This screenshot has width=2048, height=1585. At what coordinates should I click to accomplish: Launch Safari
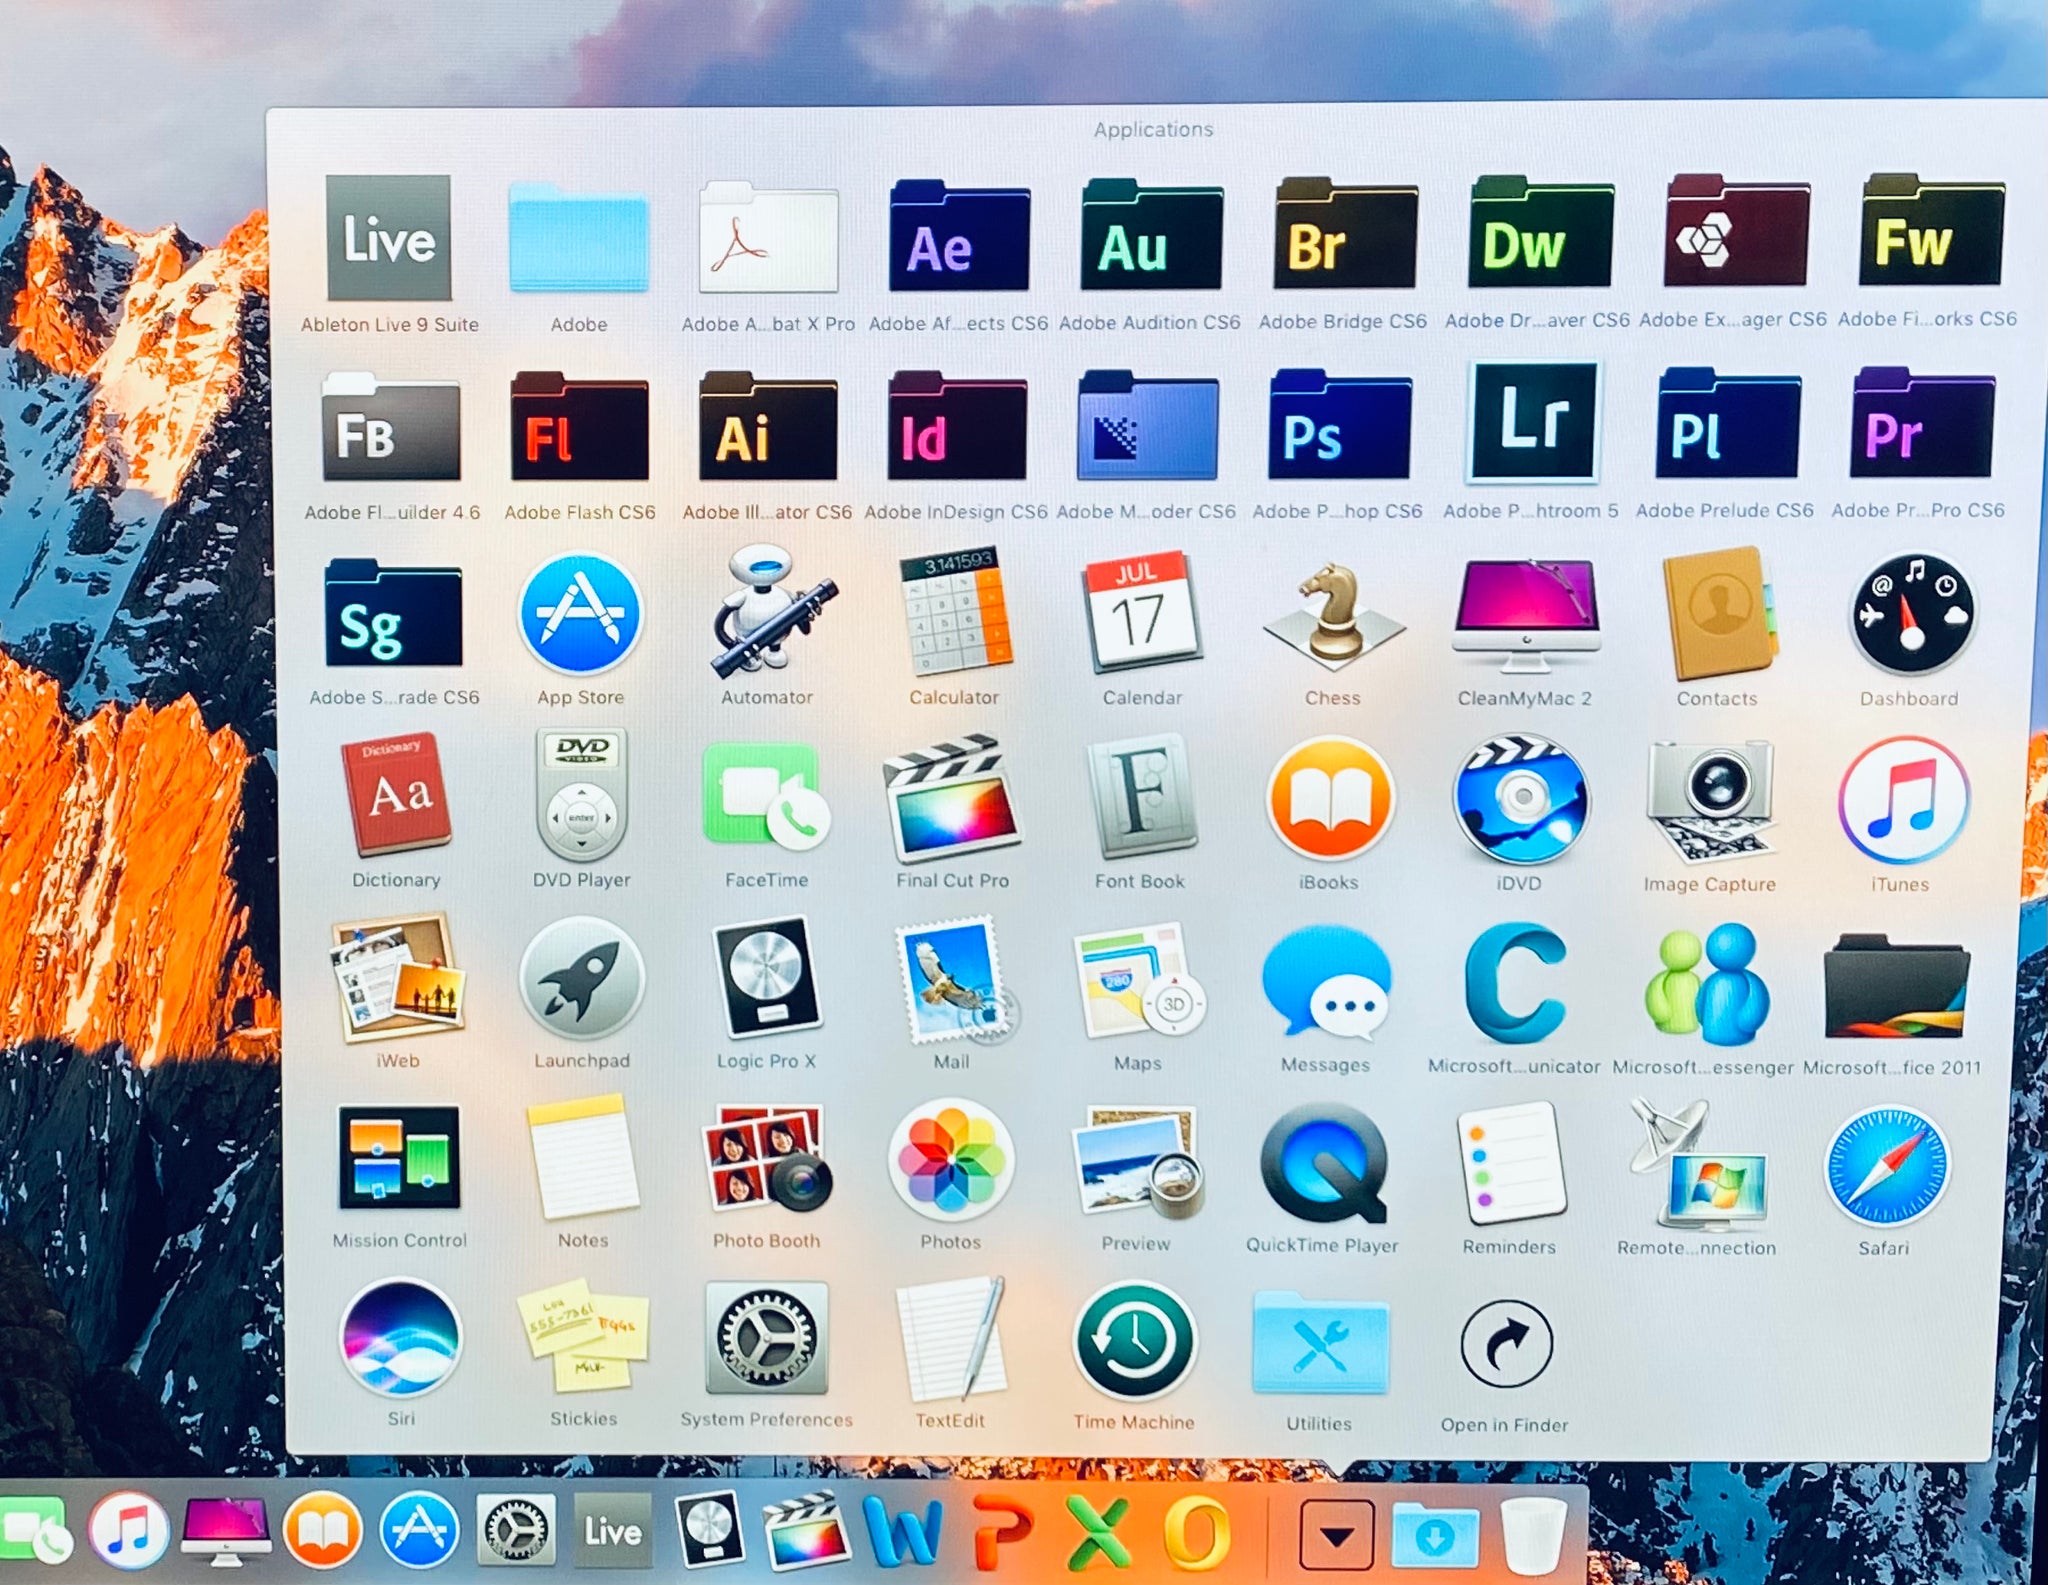click(x=1887, y=1167)
